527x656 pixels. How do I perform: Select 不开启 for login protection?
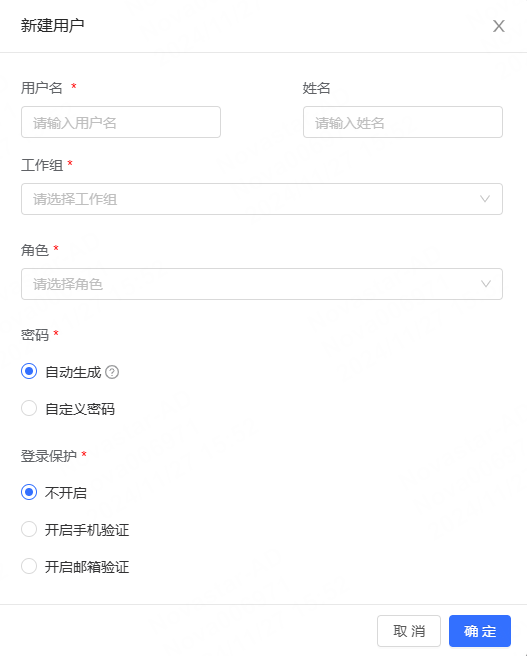[x=29, y=492]
